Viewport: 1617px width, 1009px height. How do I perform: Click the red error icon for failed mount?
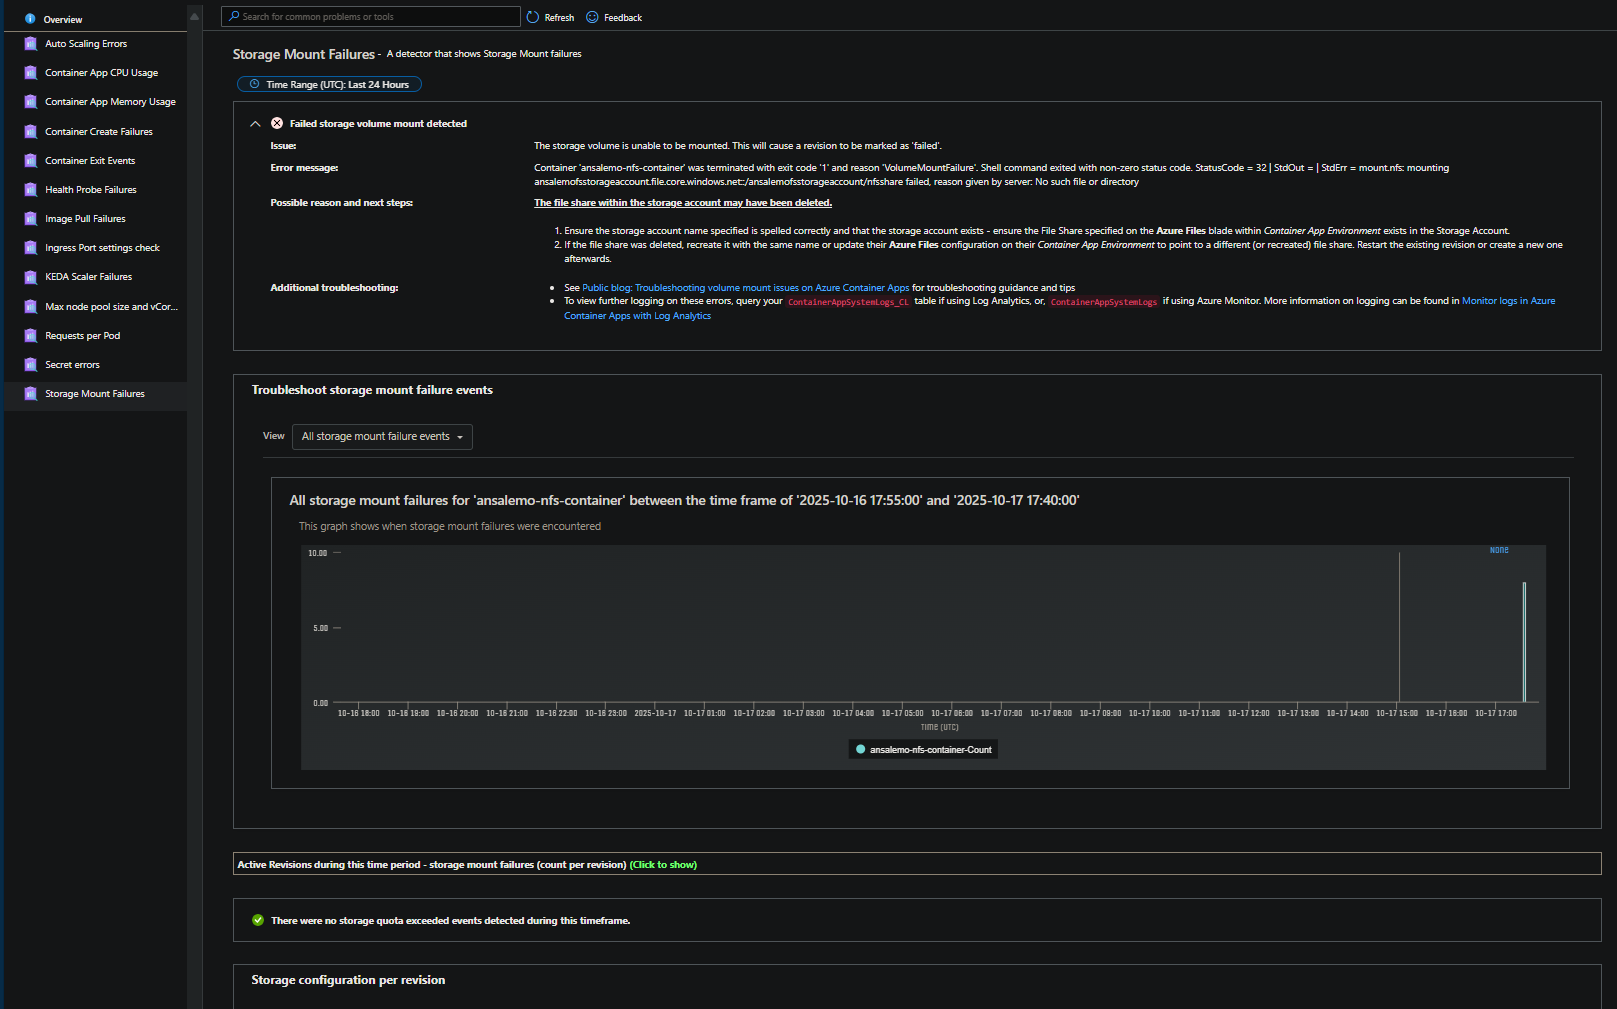click(x=277, y=123)
